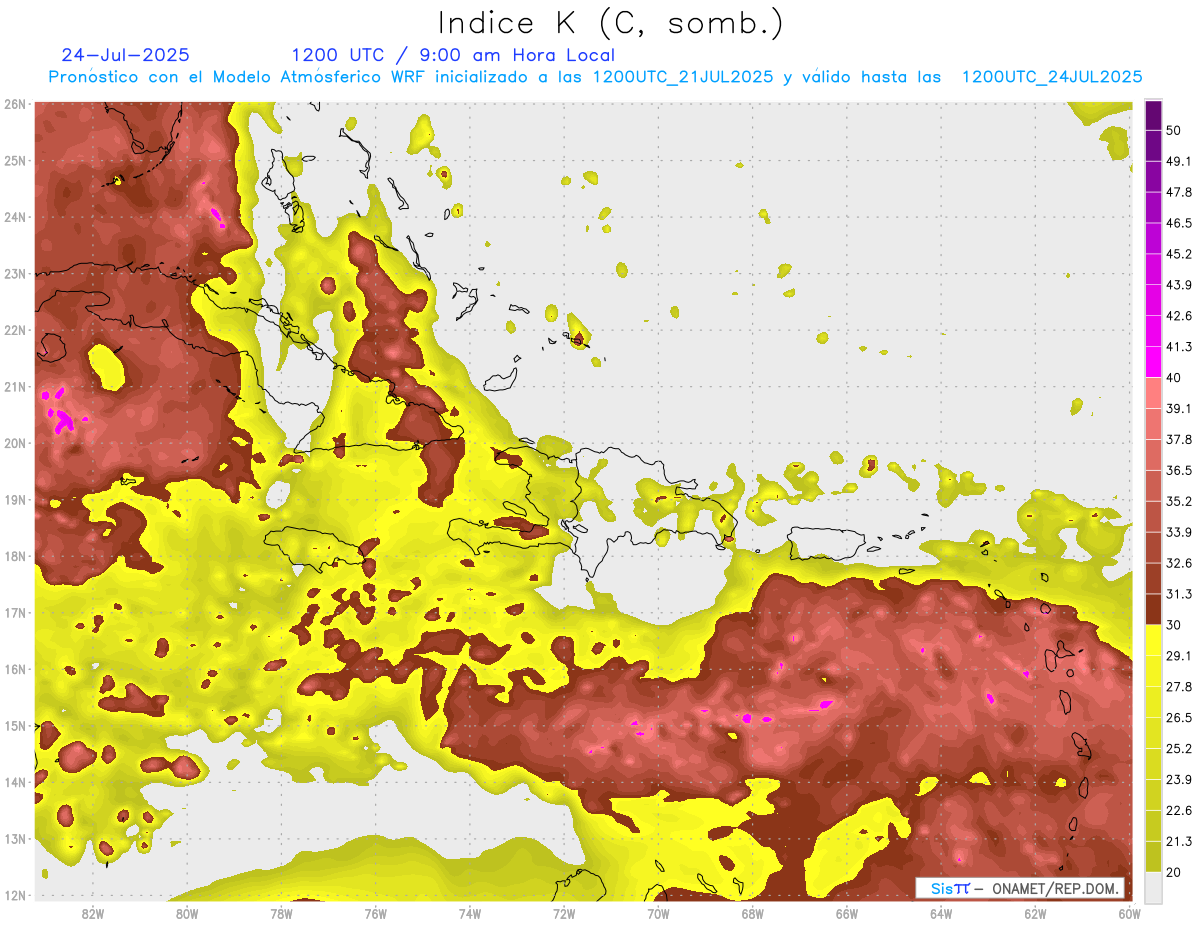Click colorbar value '29.1'

click(x=1179, y=655)
